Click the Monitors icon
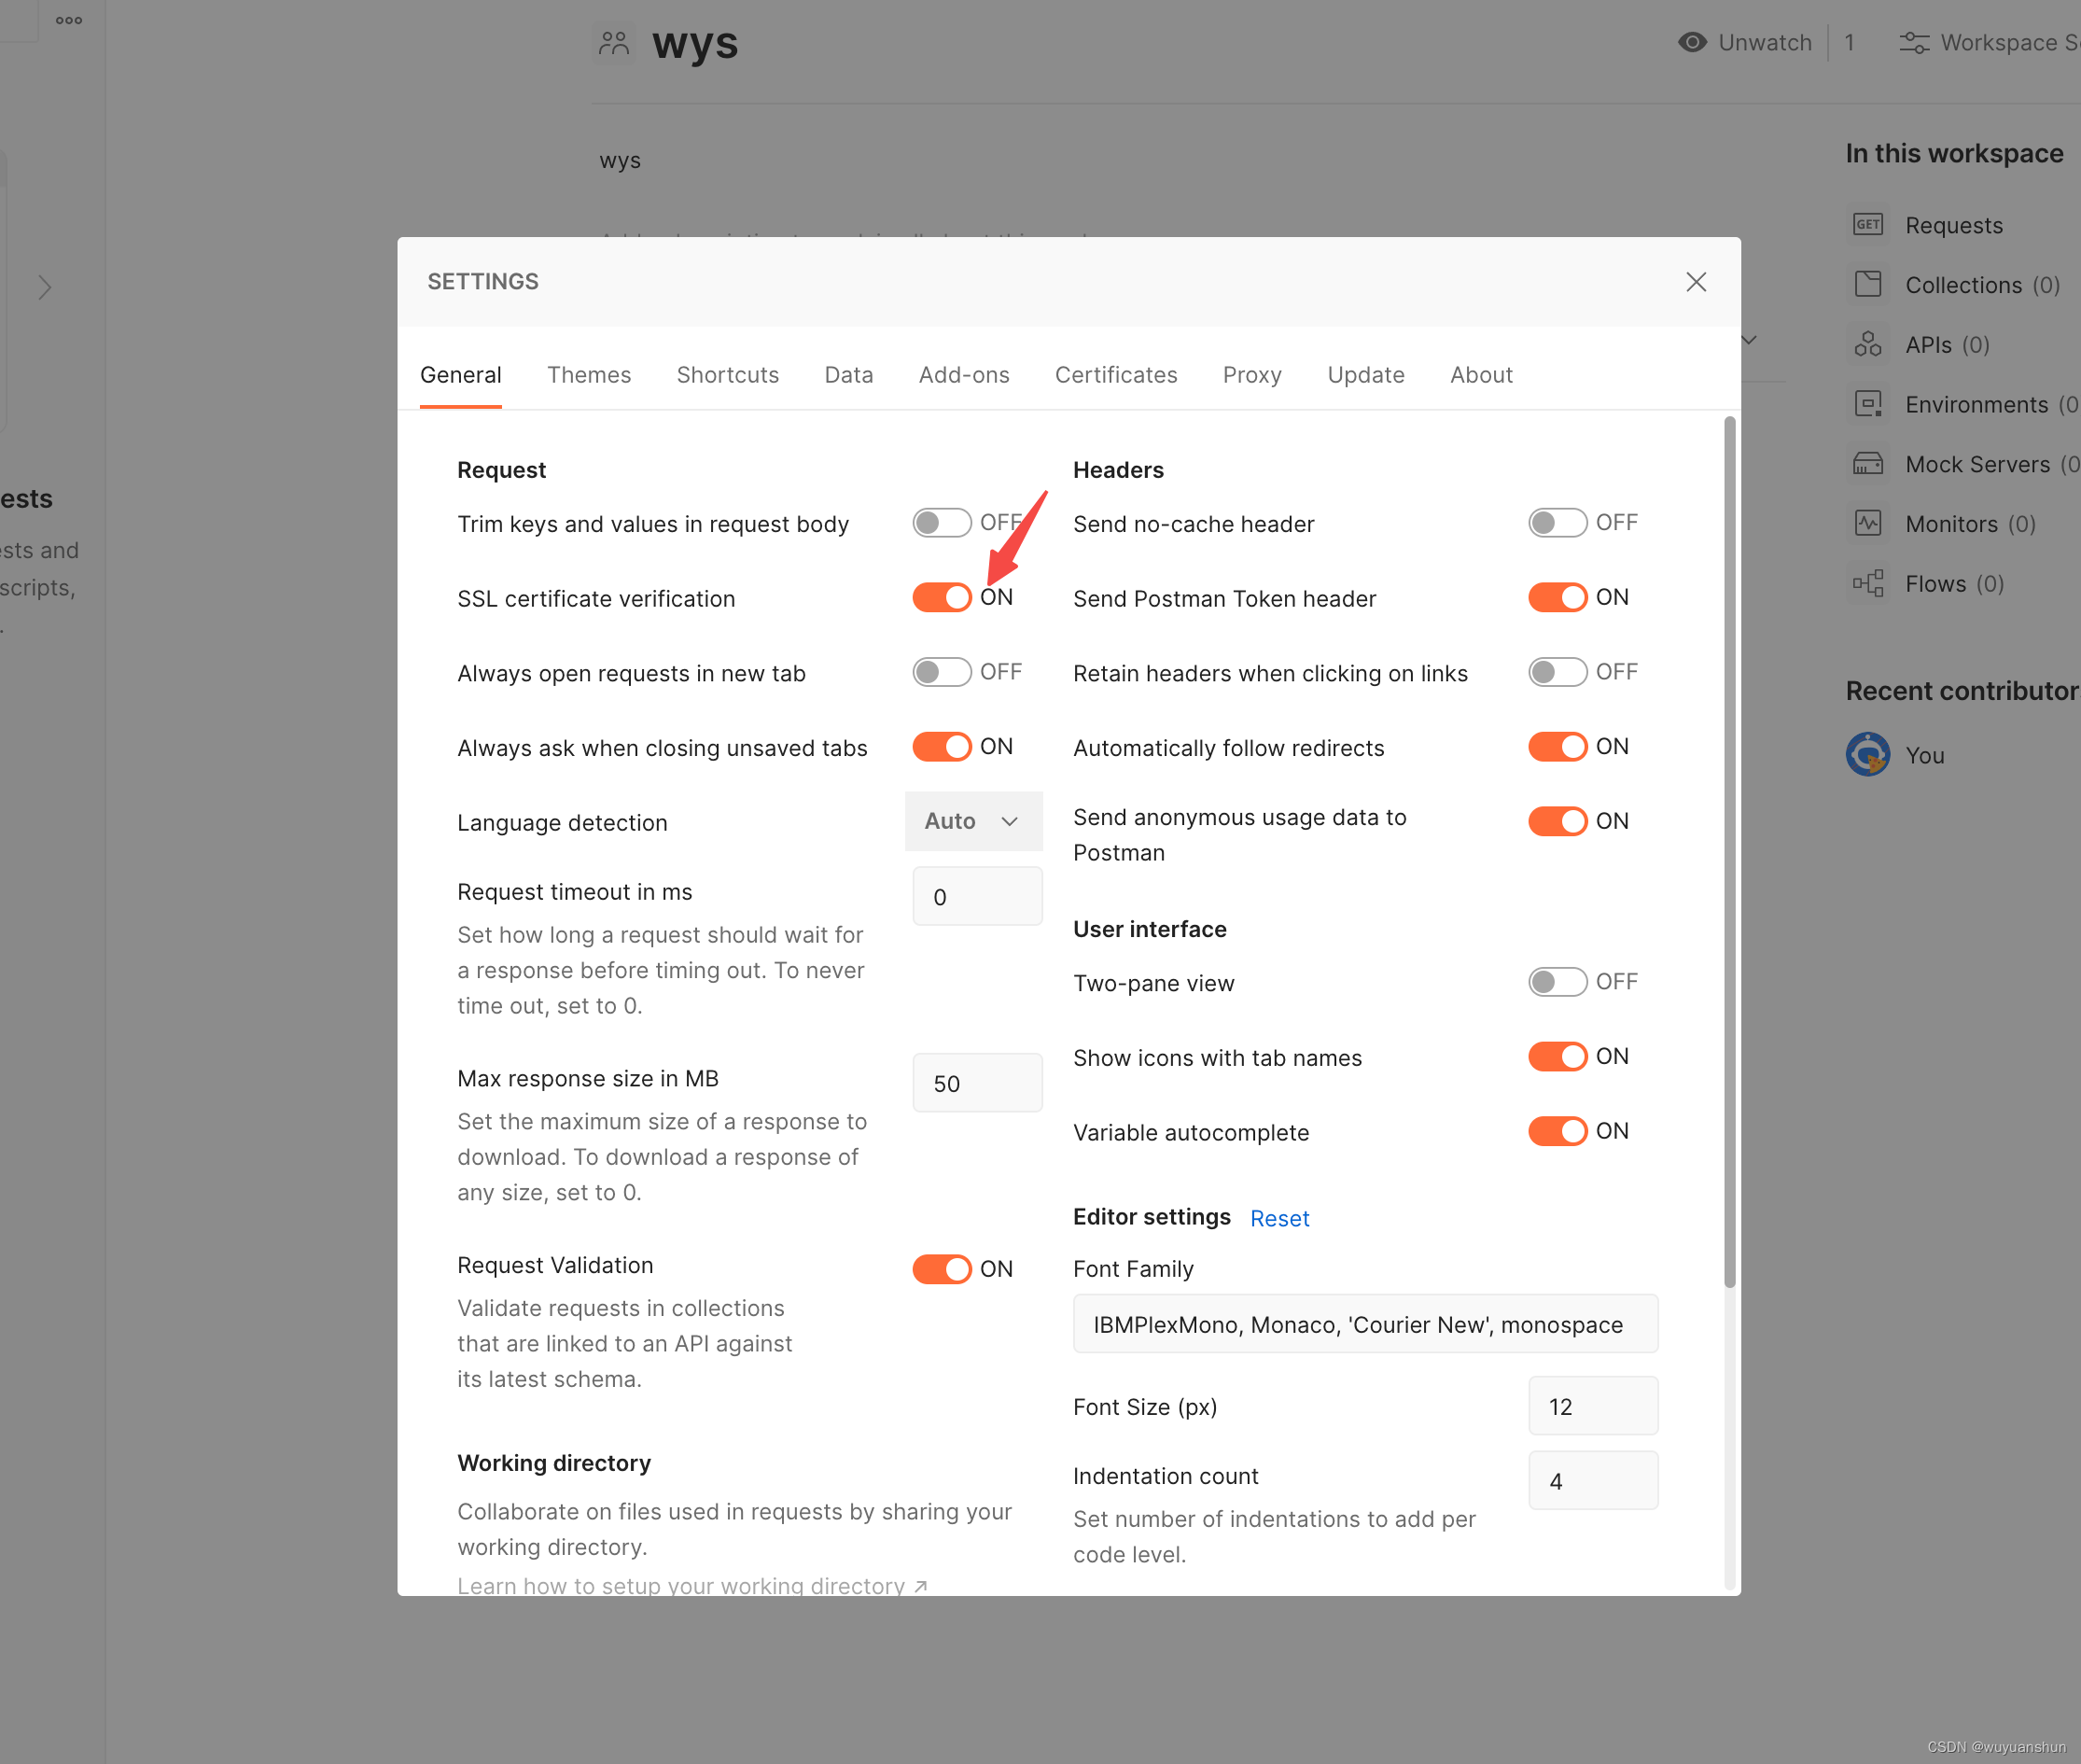This screenshot has height=1764, width=2081. click(x=1867, y=523)
